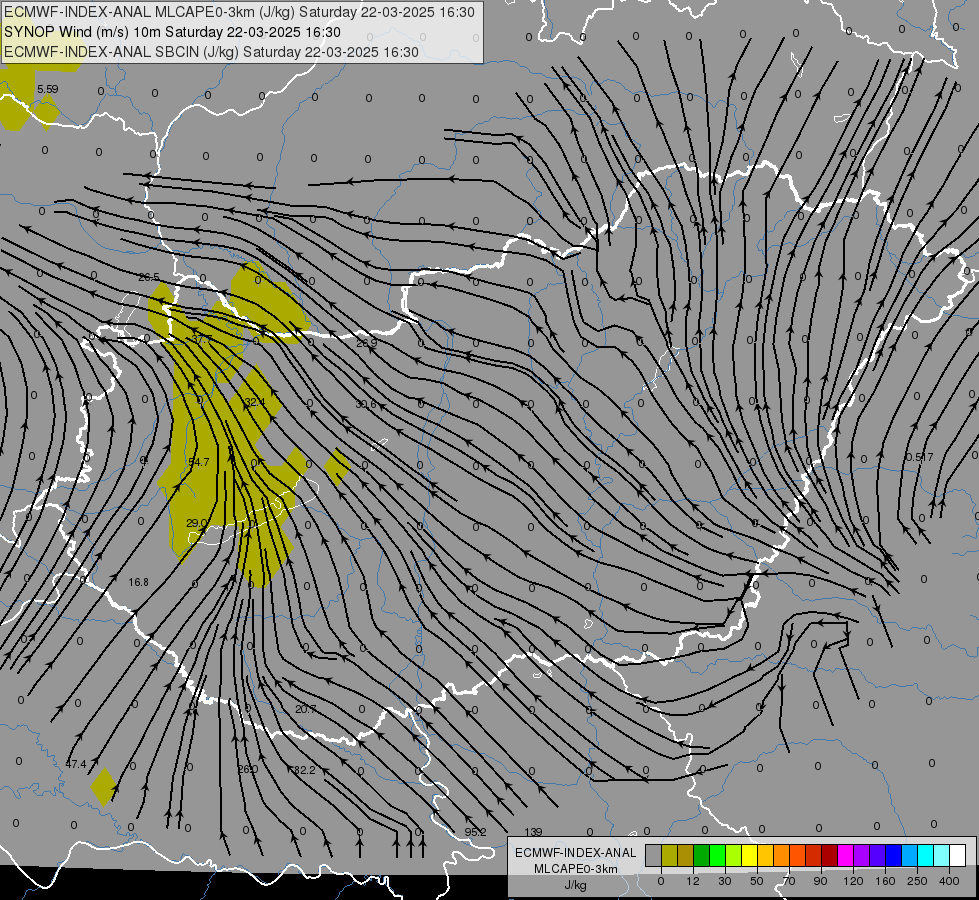Click the 70 tick label on the legend
This screenshot has width=979, height=900.
click(x=789, y=881)
